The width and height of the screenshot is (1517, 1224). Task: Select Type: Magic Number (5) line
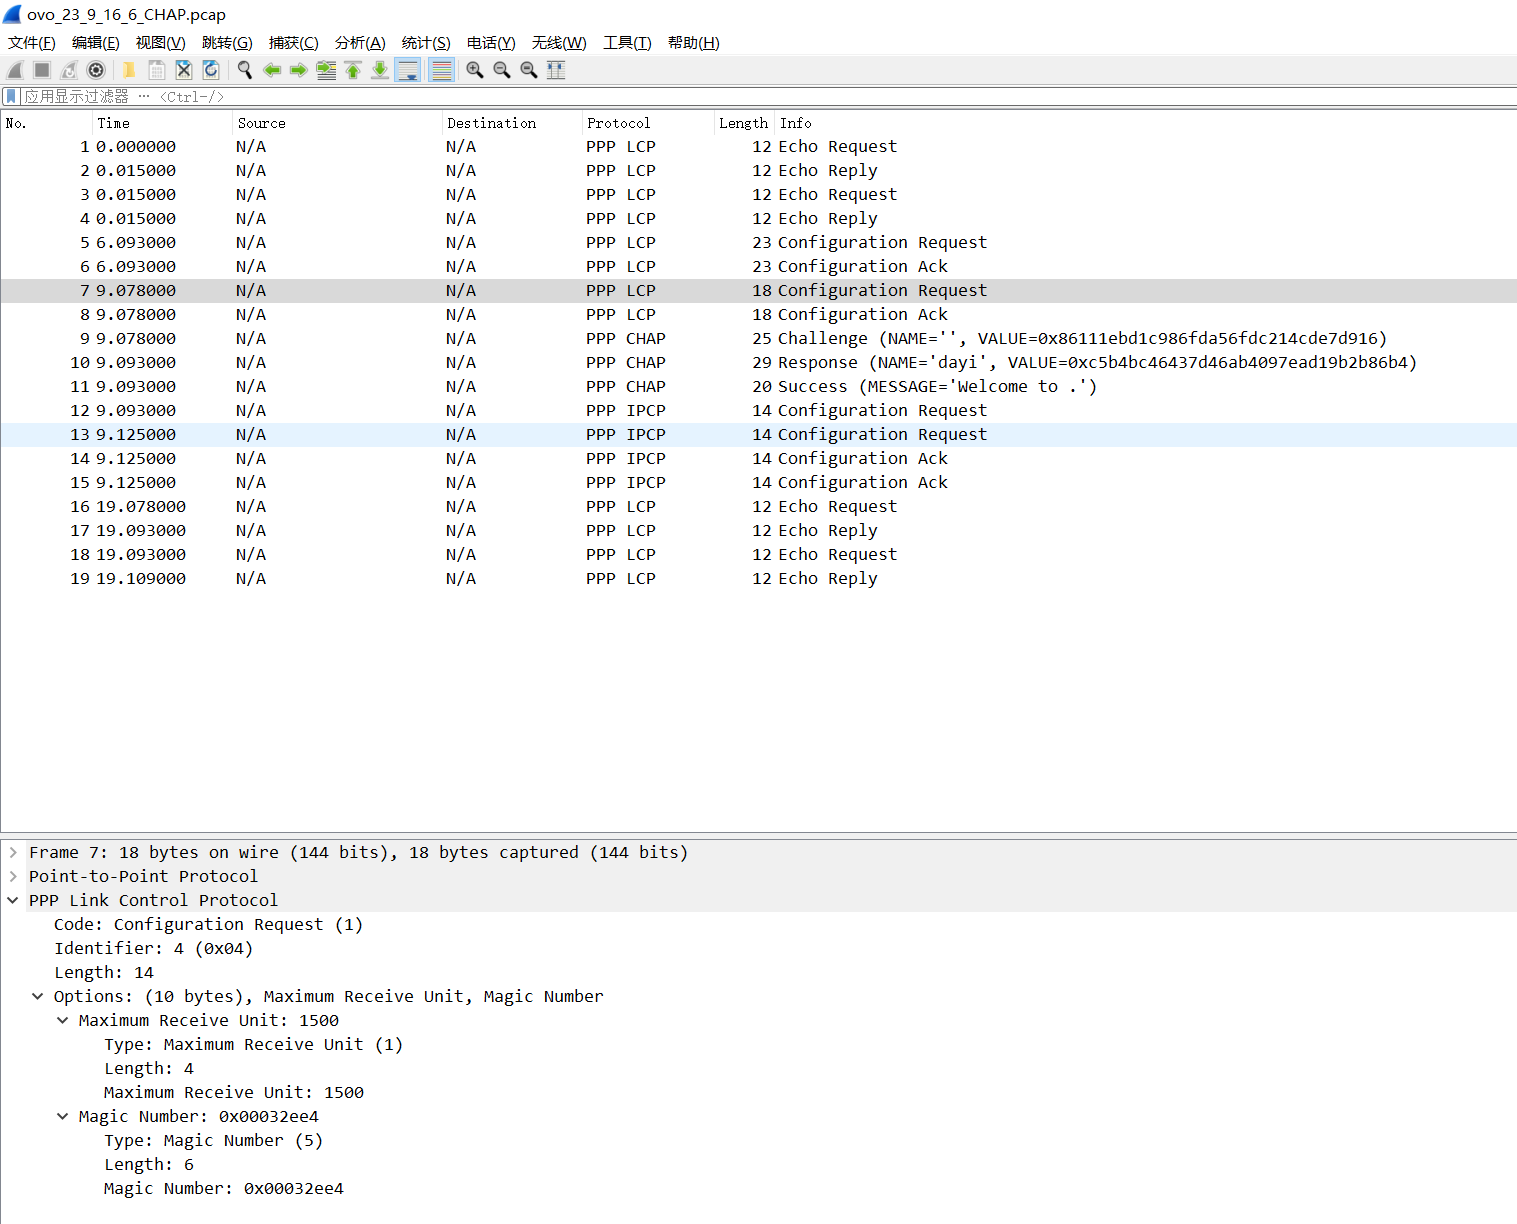point(213,1140)
